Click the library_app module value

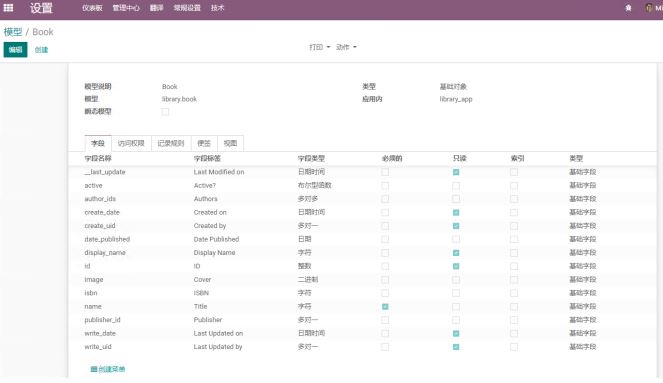point(456,99)
